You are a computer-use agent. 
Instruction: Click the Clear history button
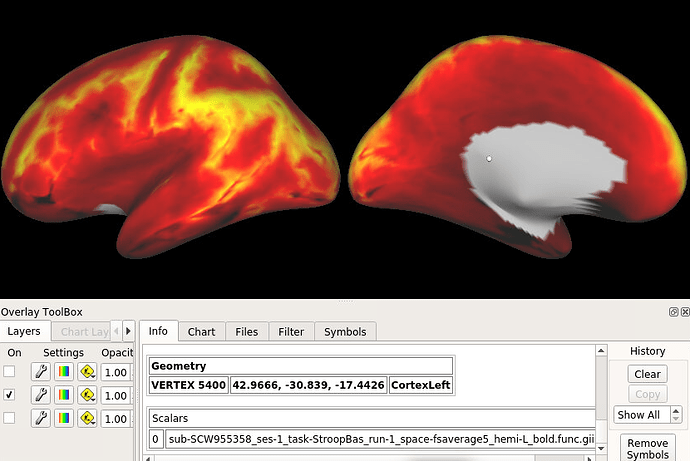tap(647, 374)
